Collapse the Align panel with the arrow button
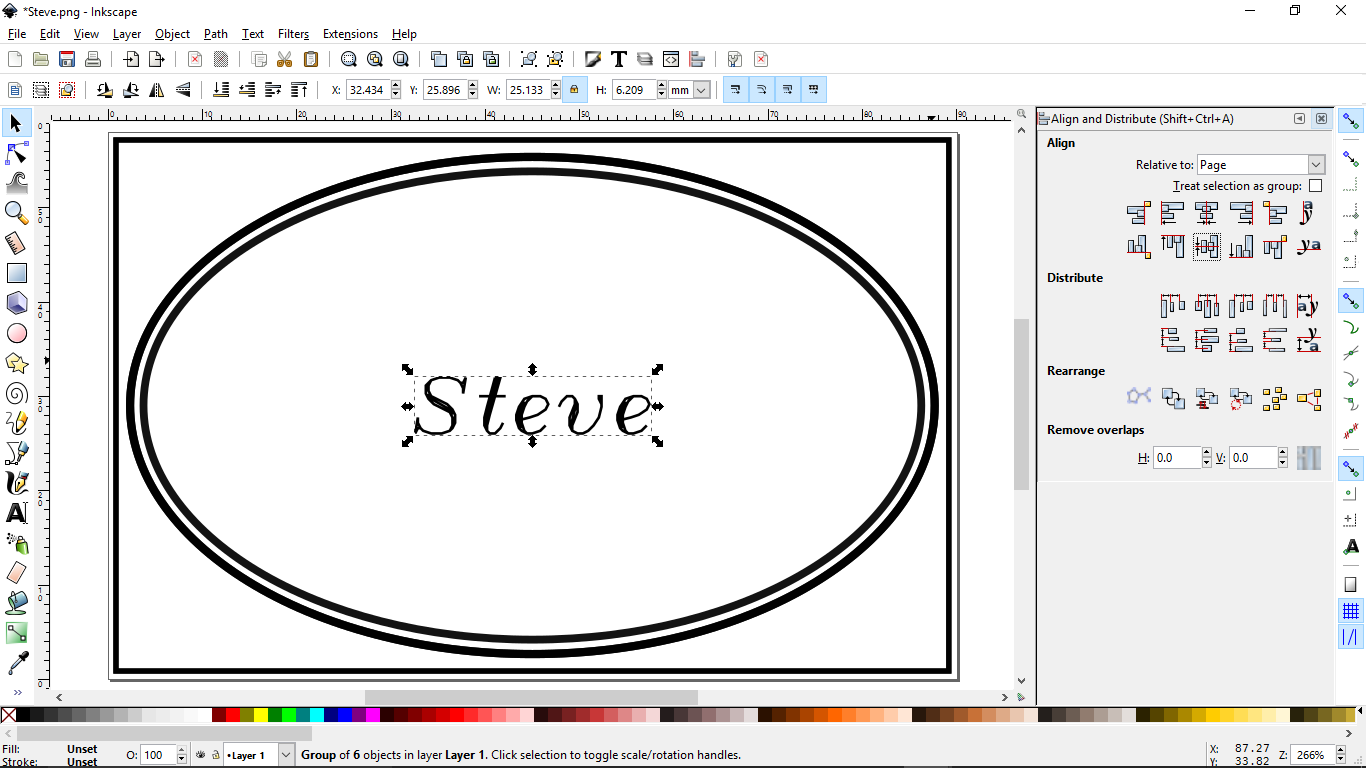 pos(1299,118)
